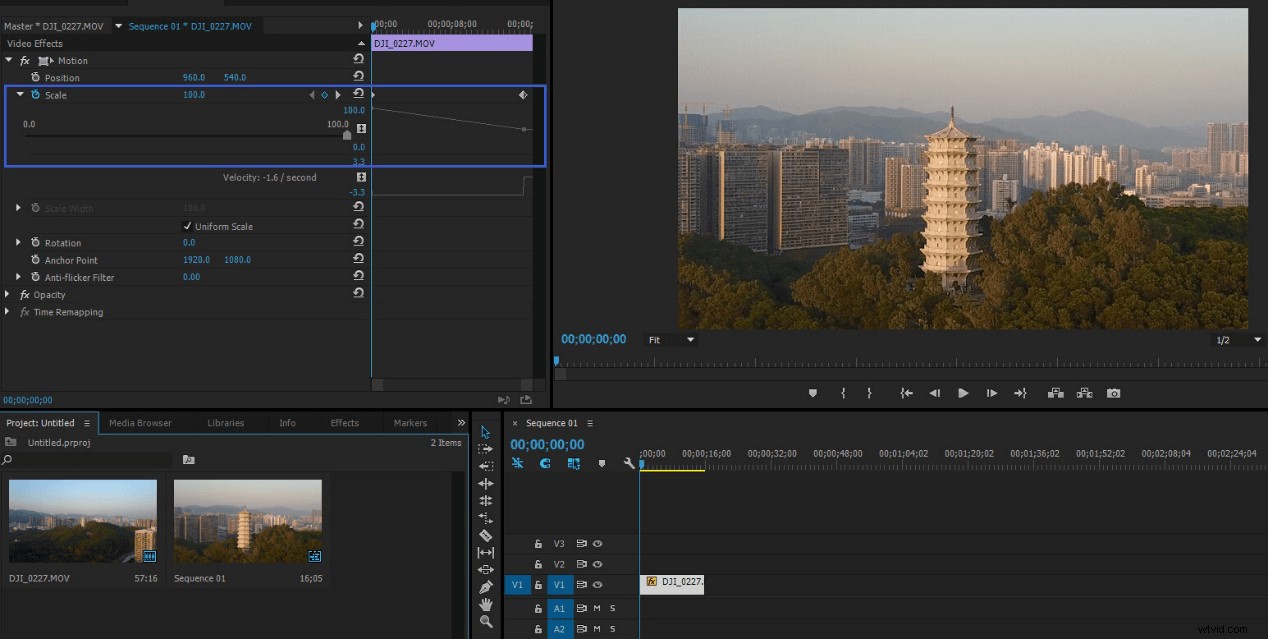Lock the V3 track

point(539,544)
